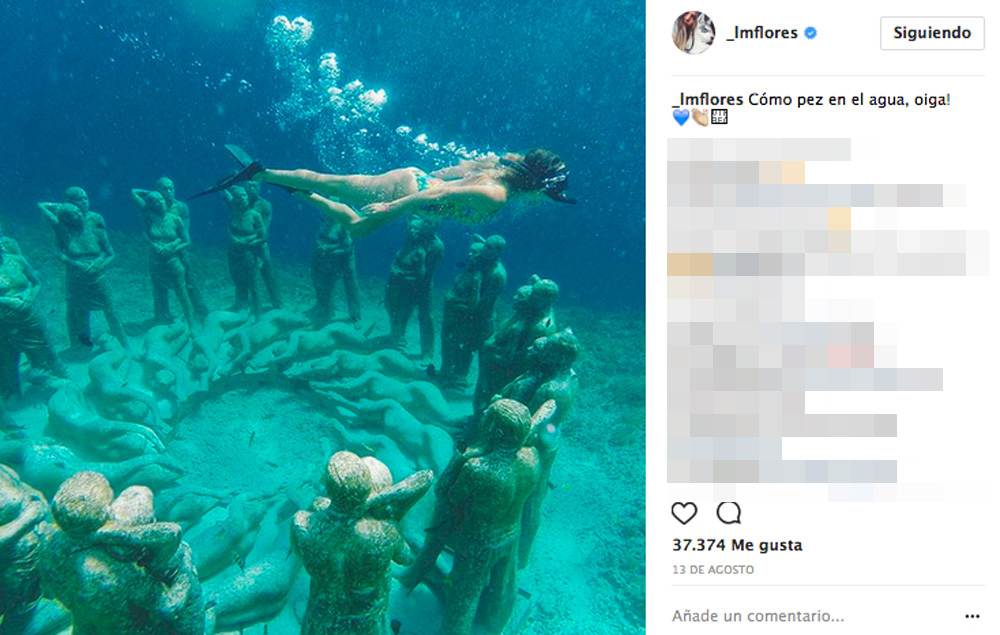Image resolution: width=1000 pixels, height=635 pixels.
Task: Toggle the Siguiendo follow button
Action: coord(932,33)
